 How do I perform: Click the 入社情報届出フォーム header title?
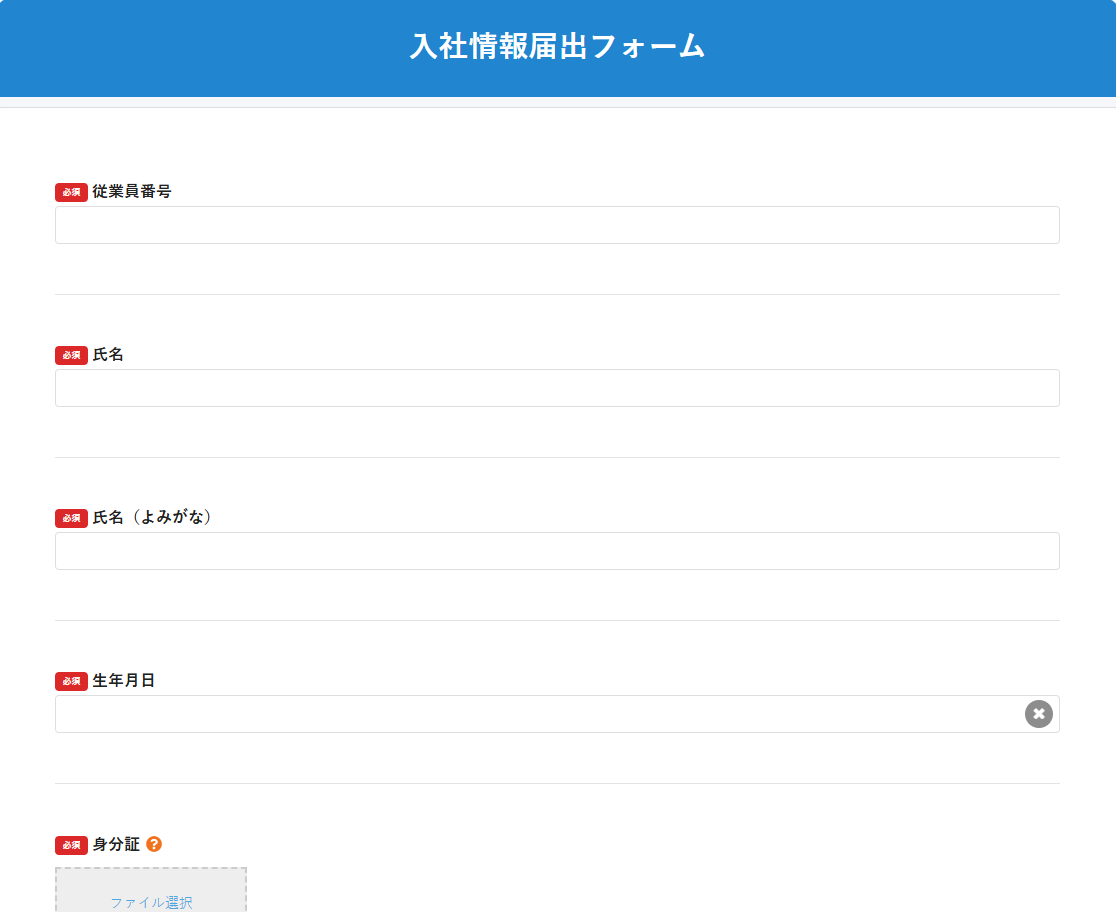click(x=557, y=47)
